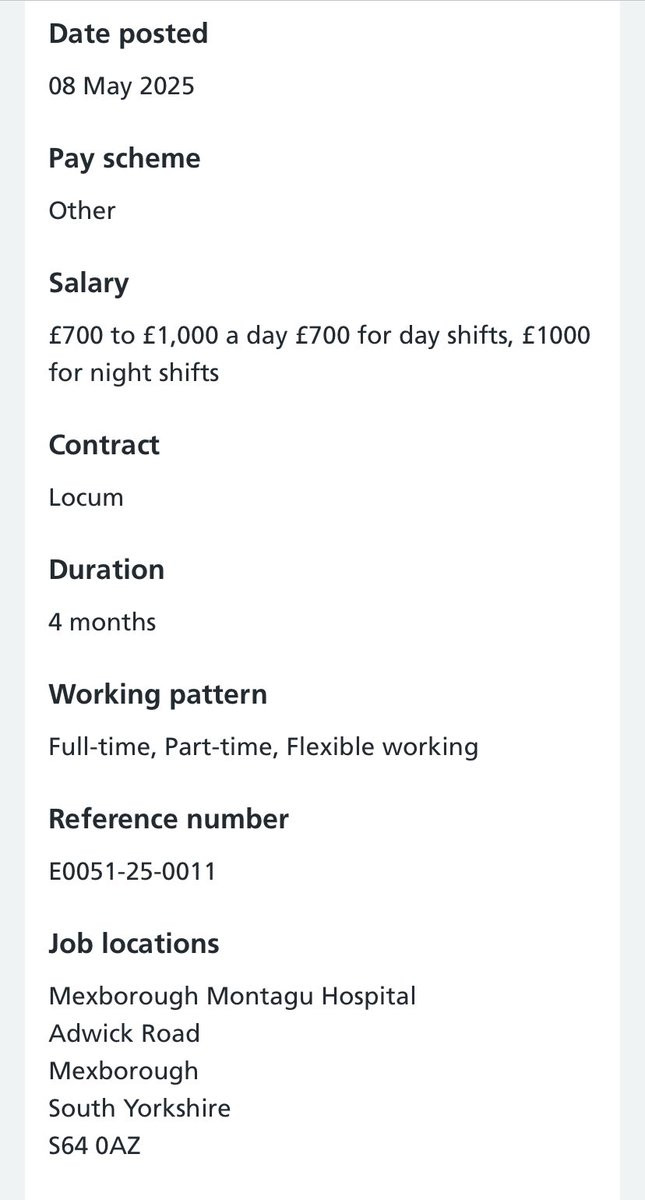Select the S64 0AZ postcode

pyautogui.click(x=95, y=1146)
